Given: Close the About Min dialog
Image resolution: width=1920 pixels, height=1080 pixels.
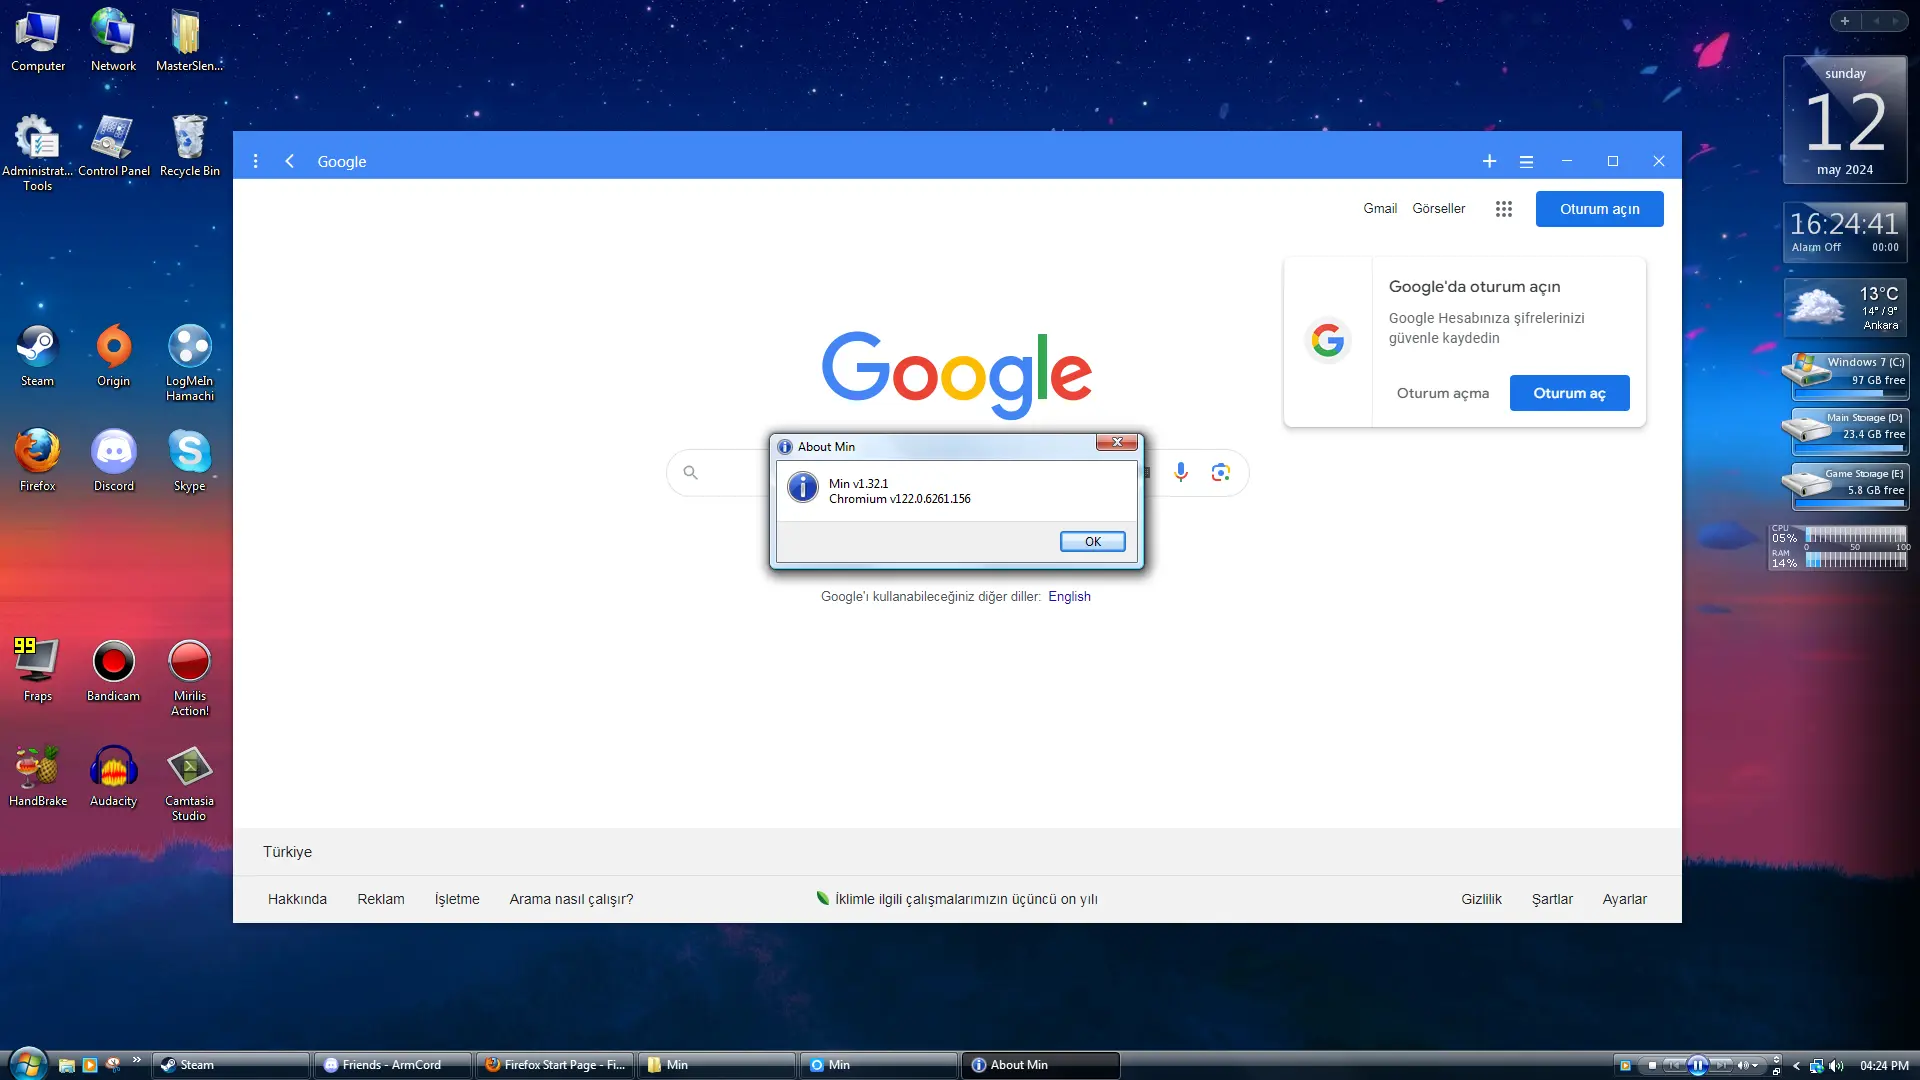Looking at the screenshot, I should pyautogui.click(x=1116, y=442).
